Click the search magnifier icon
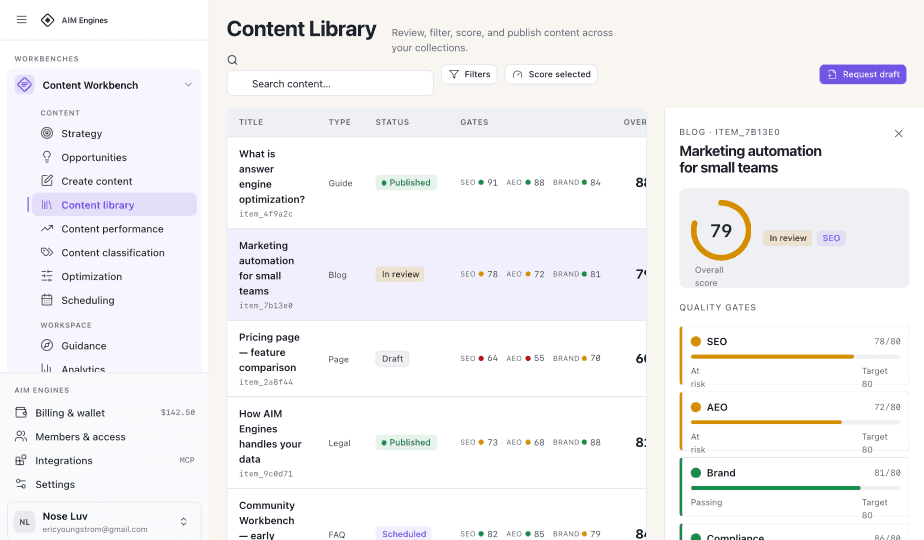Screen dimensions: 924x540 pyautogui.click(x=232, y=60)
